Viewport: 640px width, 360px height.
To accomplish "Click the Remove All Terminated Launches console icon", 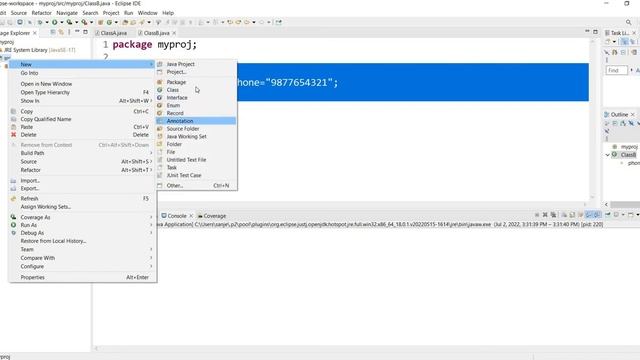I will pyautogui.click(x=553, y=215).
